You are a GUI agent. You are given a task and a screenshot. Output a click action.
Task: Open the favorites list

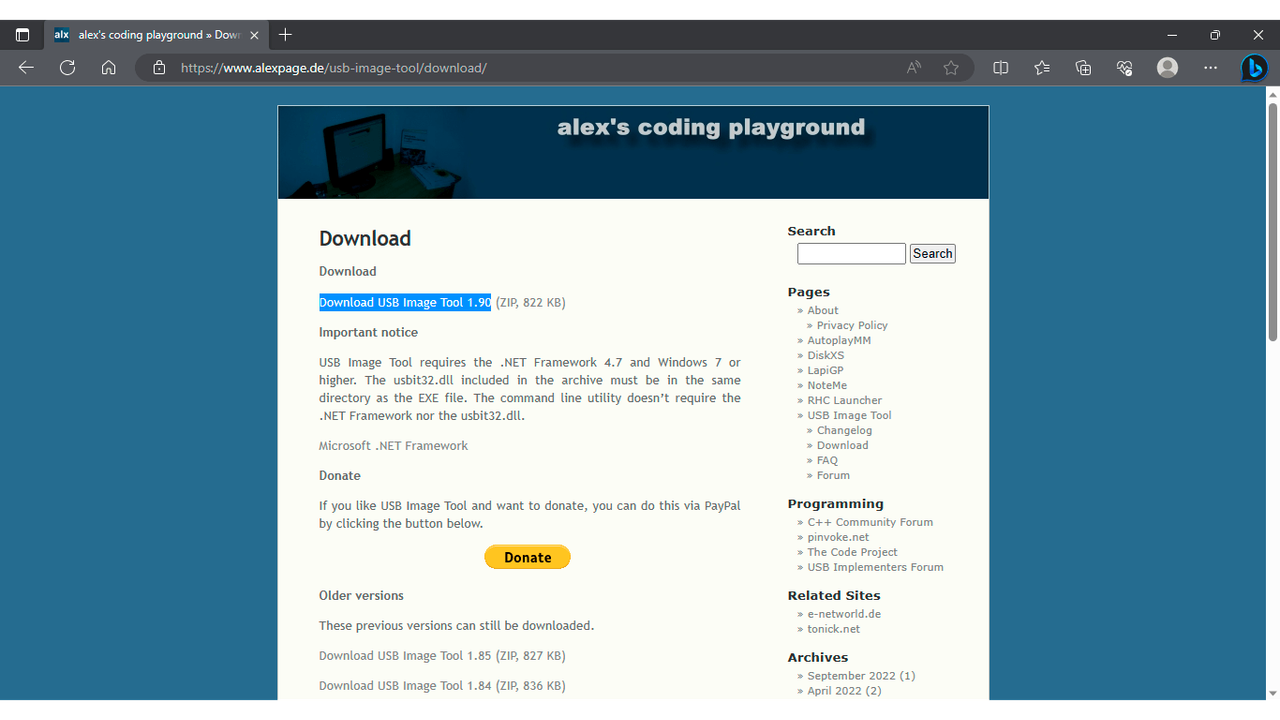pyautogui.click(x=1042, y=68)
